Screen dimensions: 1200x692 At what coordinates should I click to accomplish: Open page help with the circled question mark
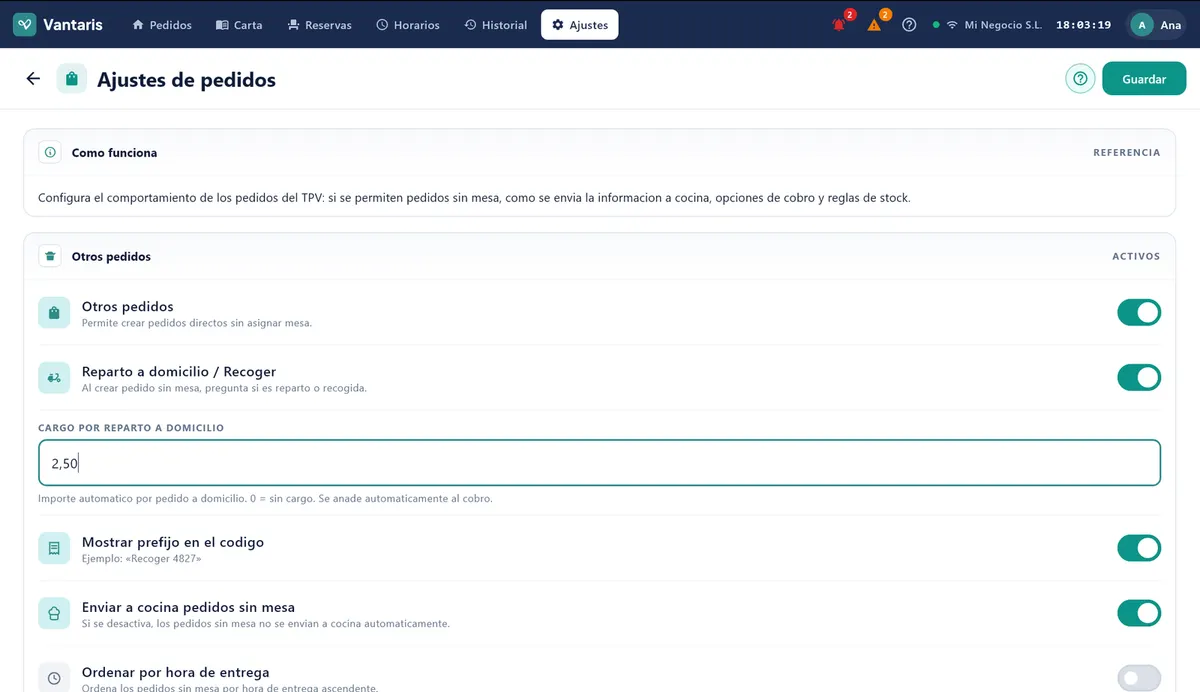[1080, 79]
